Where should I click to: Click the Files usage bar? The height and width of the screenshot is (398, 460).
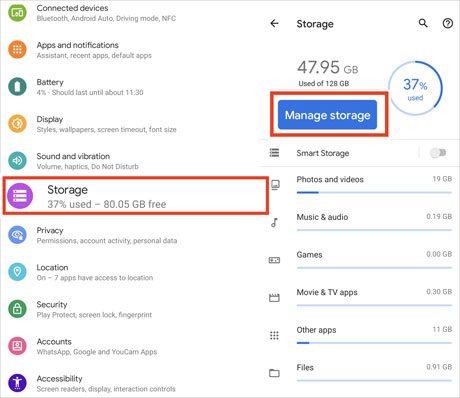[374, 380]
